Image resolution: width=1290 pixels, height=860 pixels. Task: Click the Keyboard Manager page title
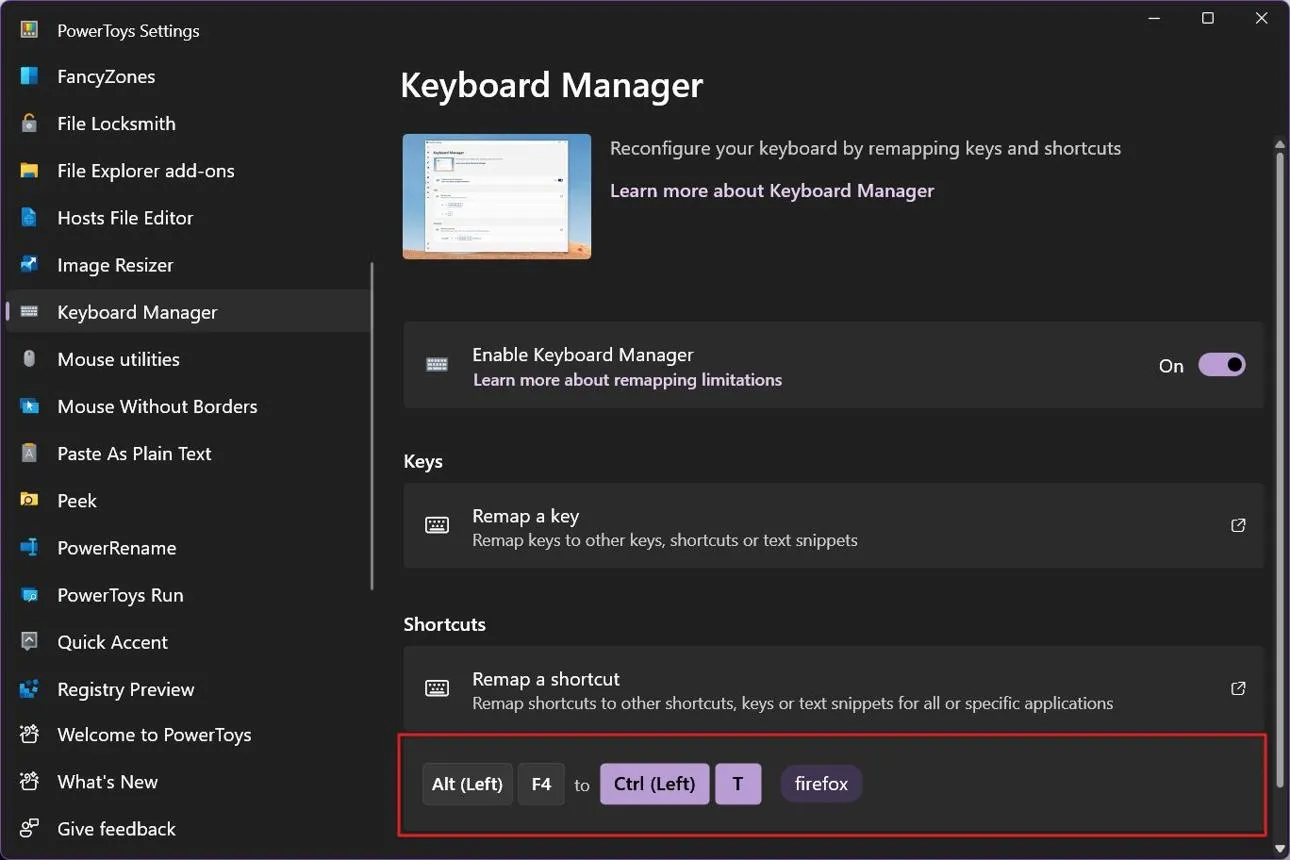pyautogui.click(x=552, y=85)
